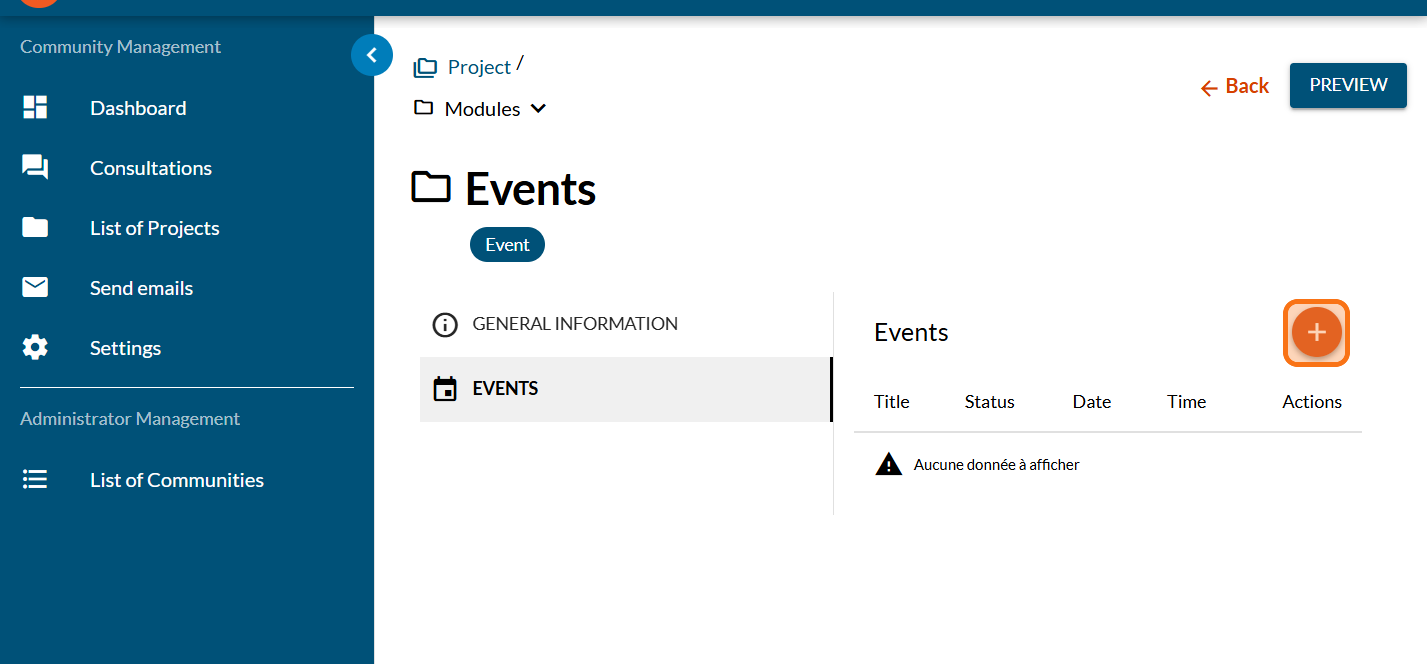Click the List of Projects folder icon
Viewport: 1427px width, 664px height.
click(x=35, y=228)
